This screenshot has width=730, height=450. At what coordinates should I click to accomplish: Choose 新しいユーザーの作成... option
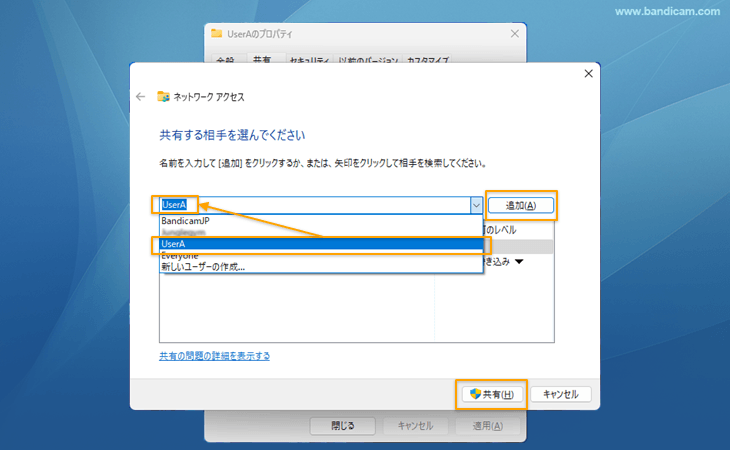pos(321,267)
